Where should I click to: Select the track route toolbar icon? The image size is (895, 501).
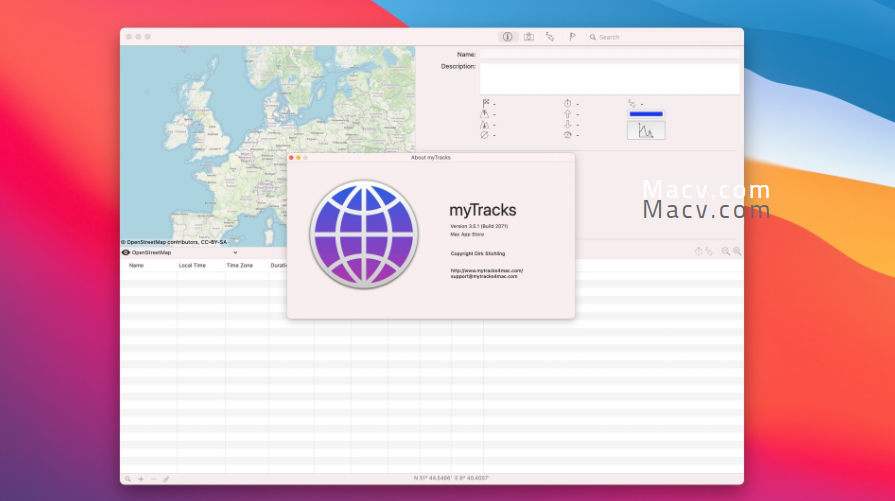point(550,37)
